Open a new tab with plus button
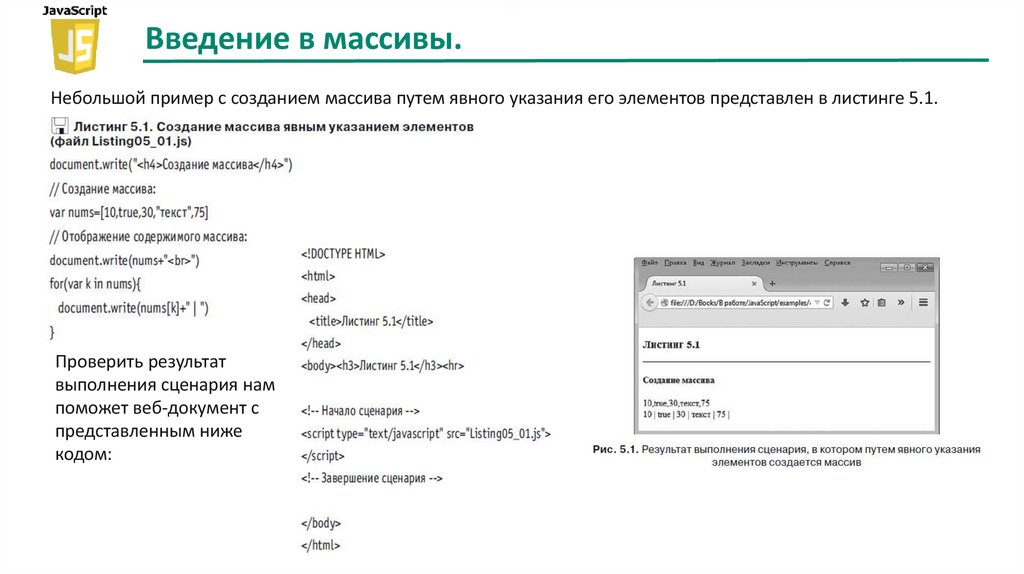Viewport: 1024px width, 574px height. [773, 283]
